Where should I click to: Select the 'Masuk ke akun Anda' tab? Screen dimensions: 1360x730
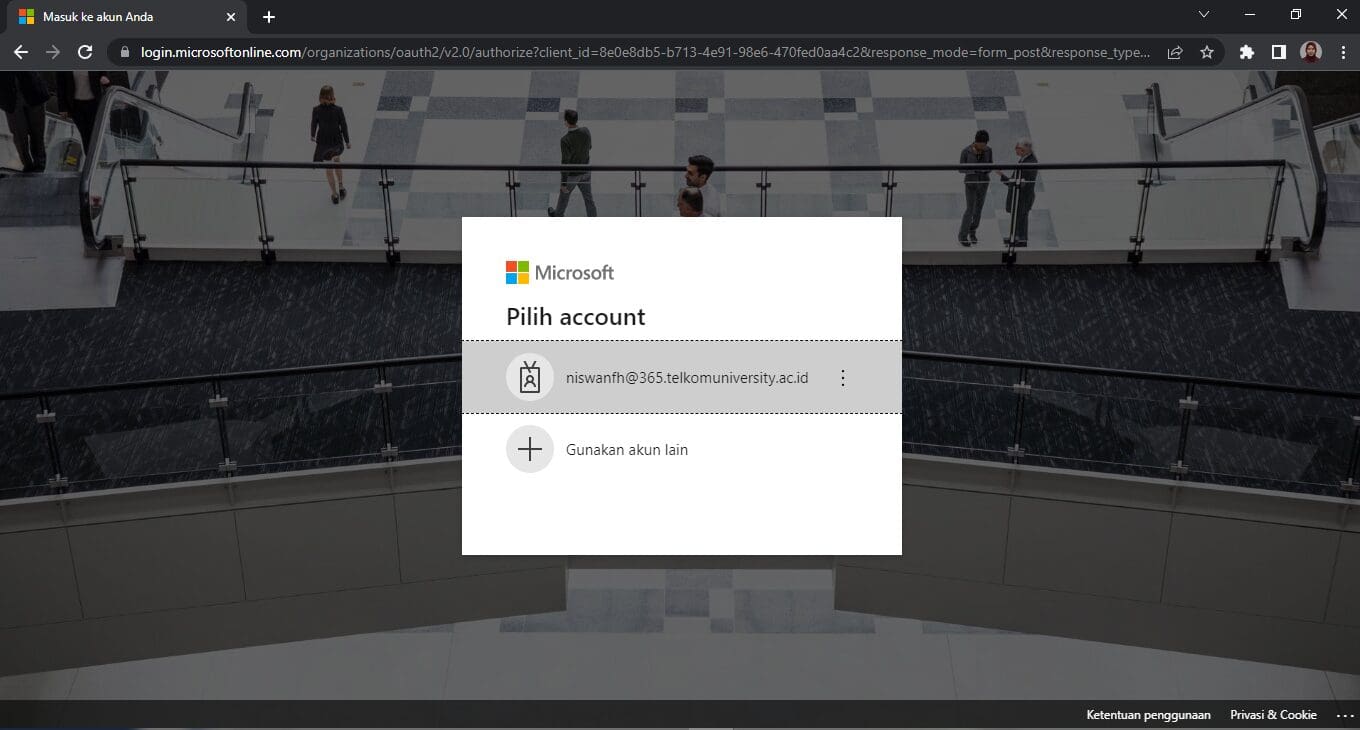click(x=127, y=17)
